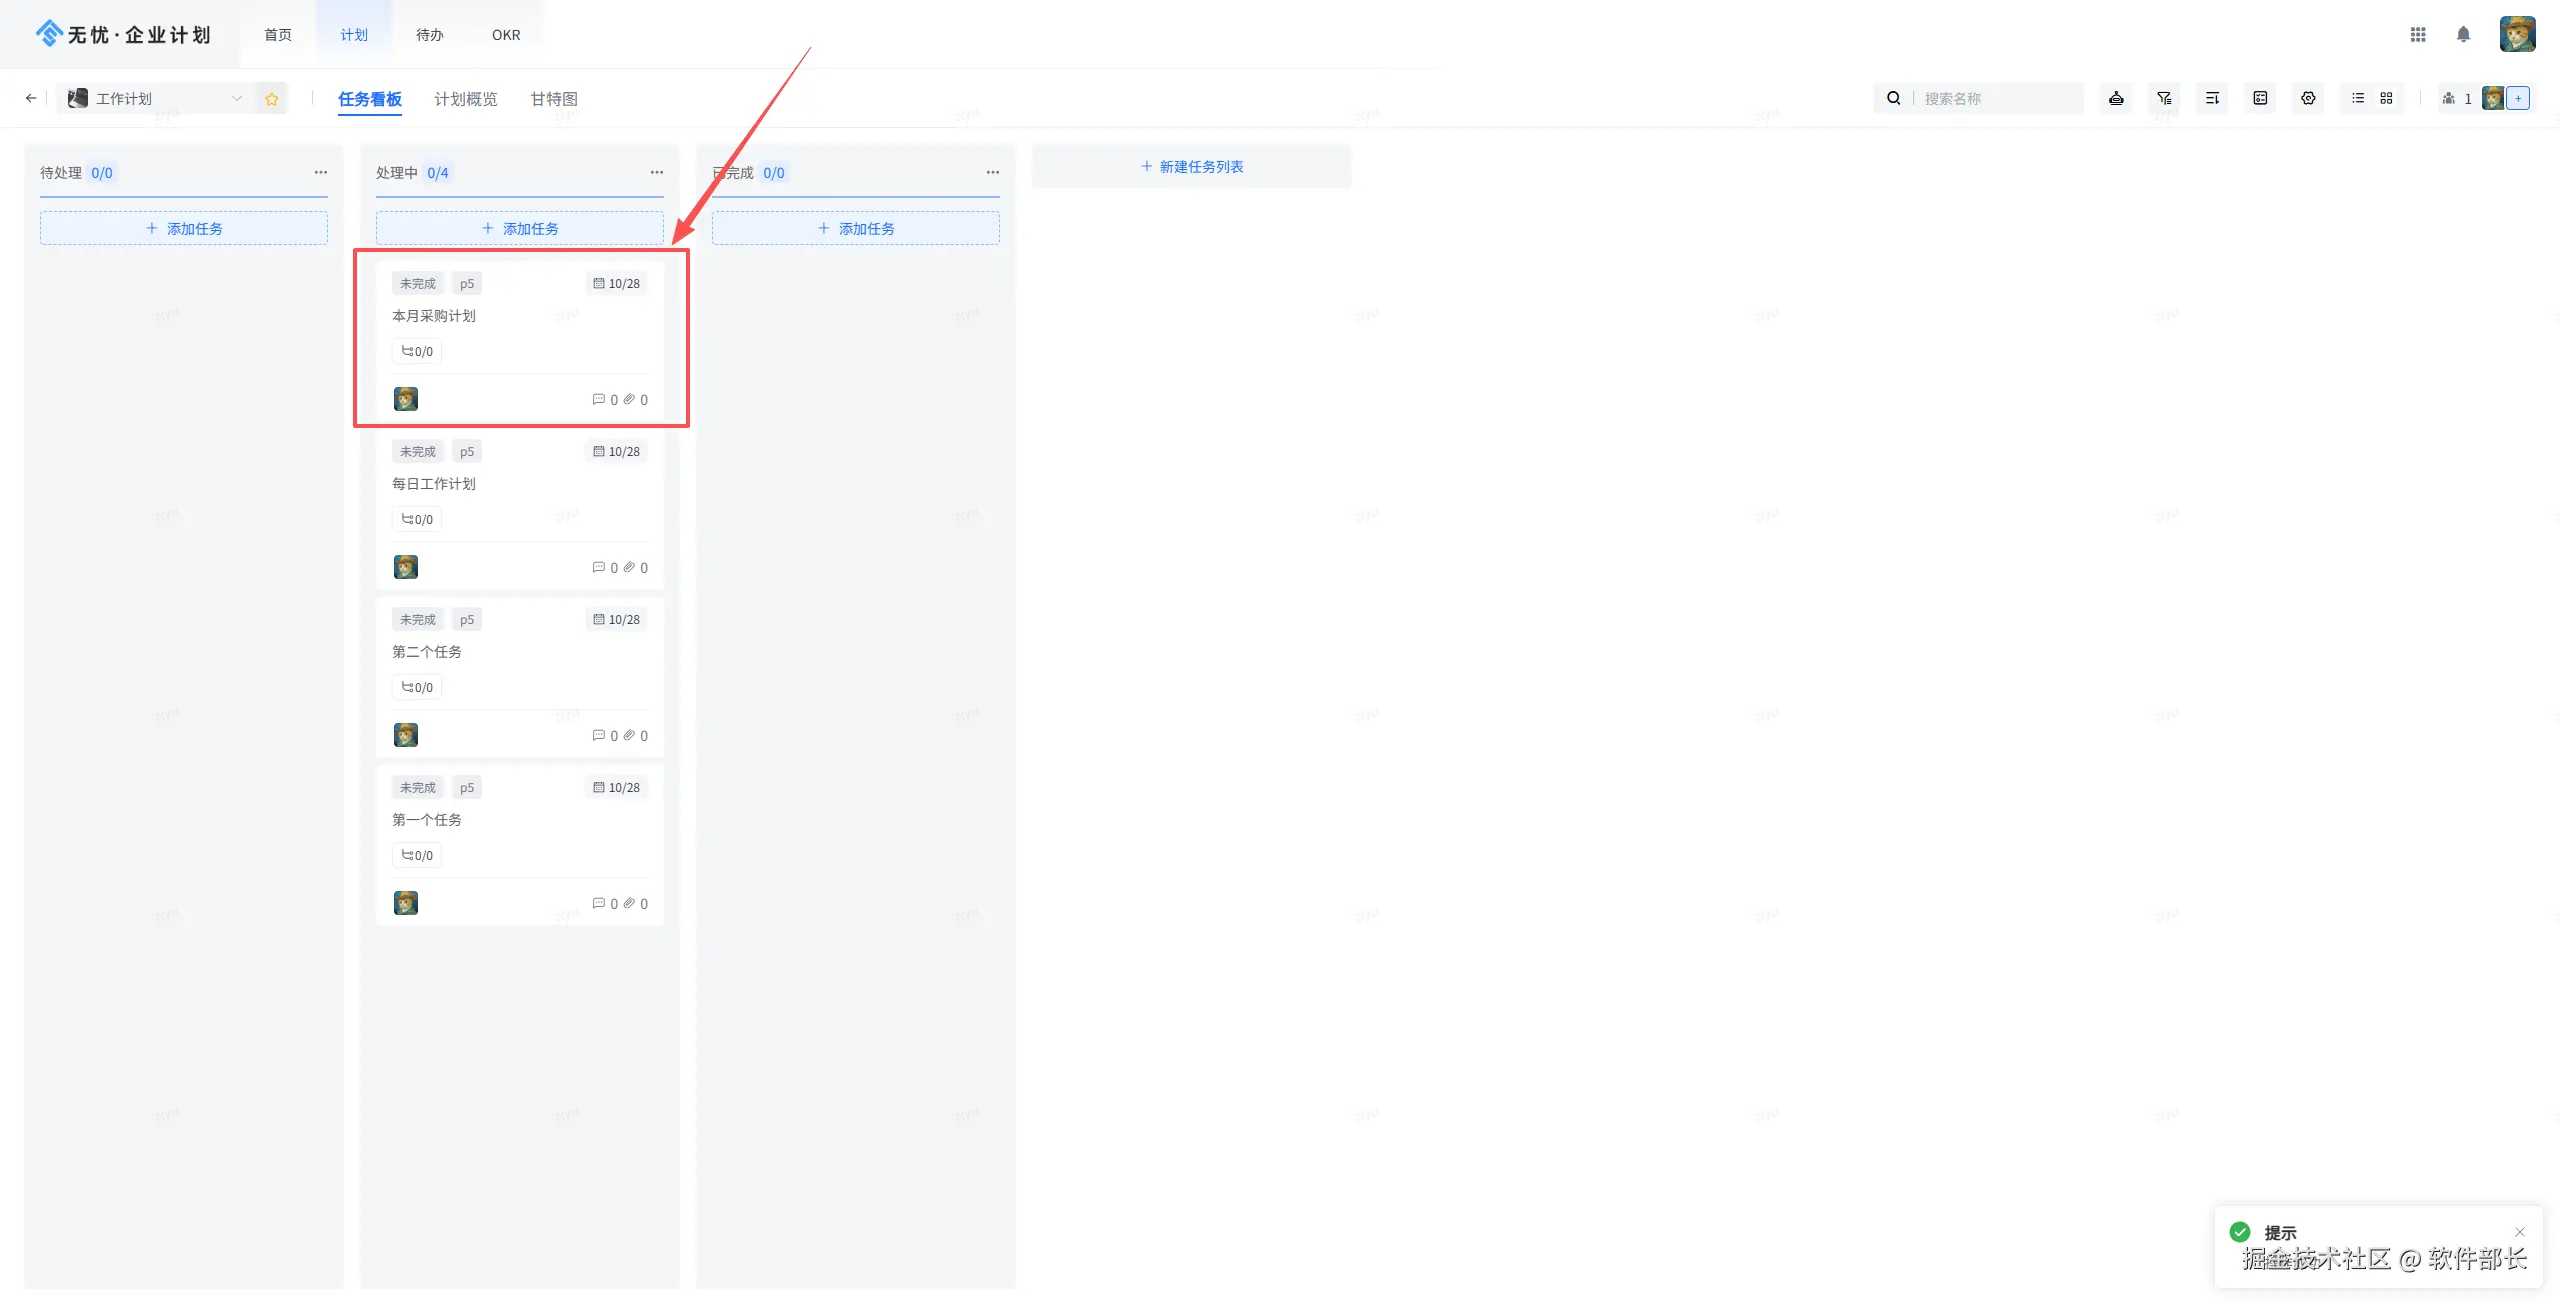Switch to the 甘特图 tab
Image resolution: width=2560 pixels, height=1305 pixels.
pyautogui.click(x=553, y=99)
